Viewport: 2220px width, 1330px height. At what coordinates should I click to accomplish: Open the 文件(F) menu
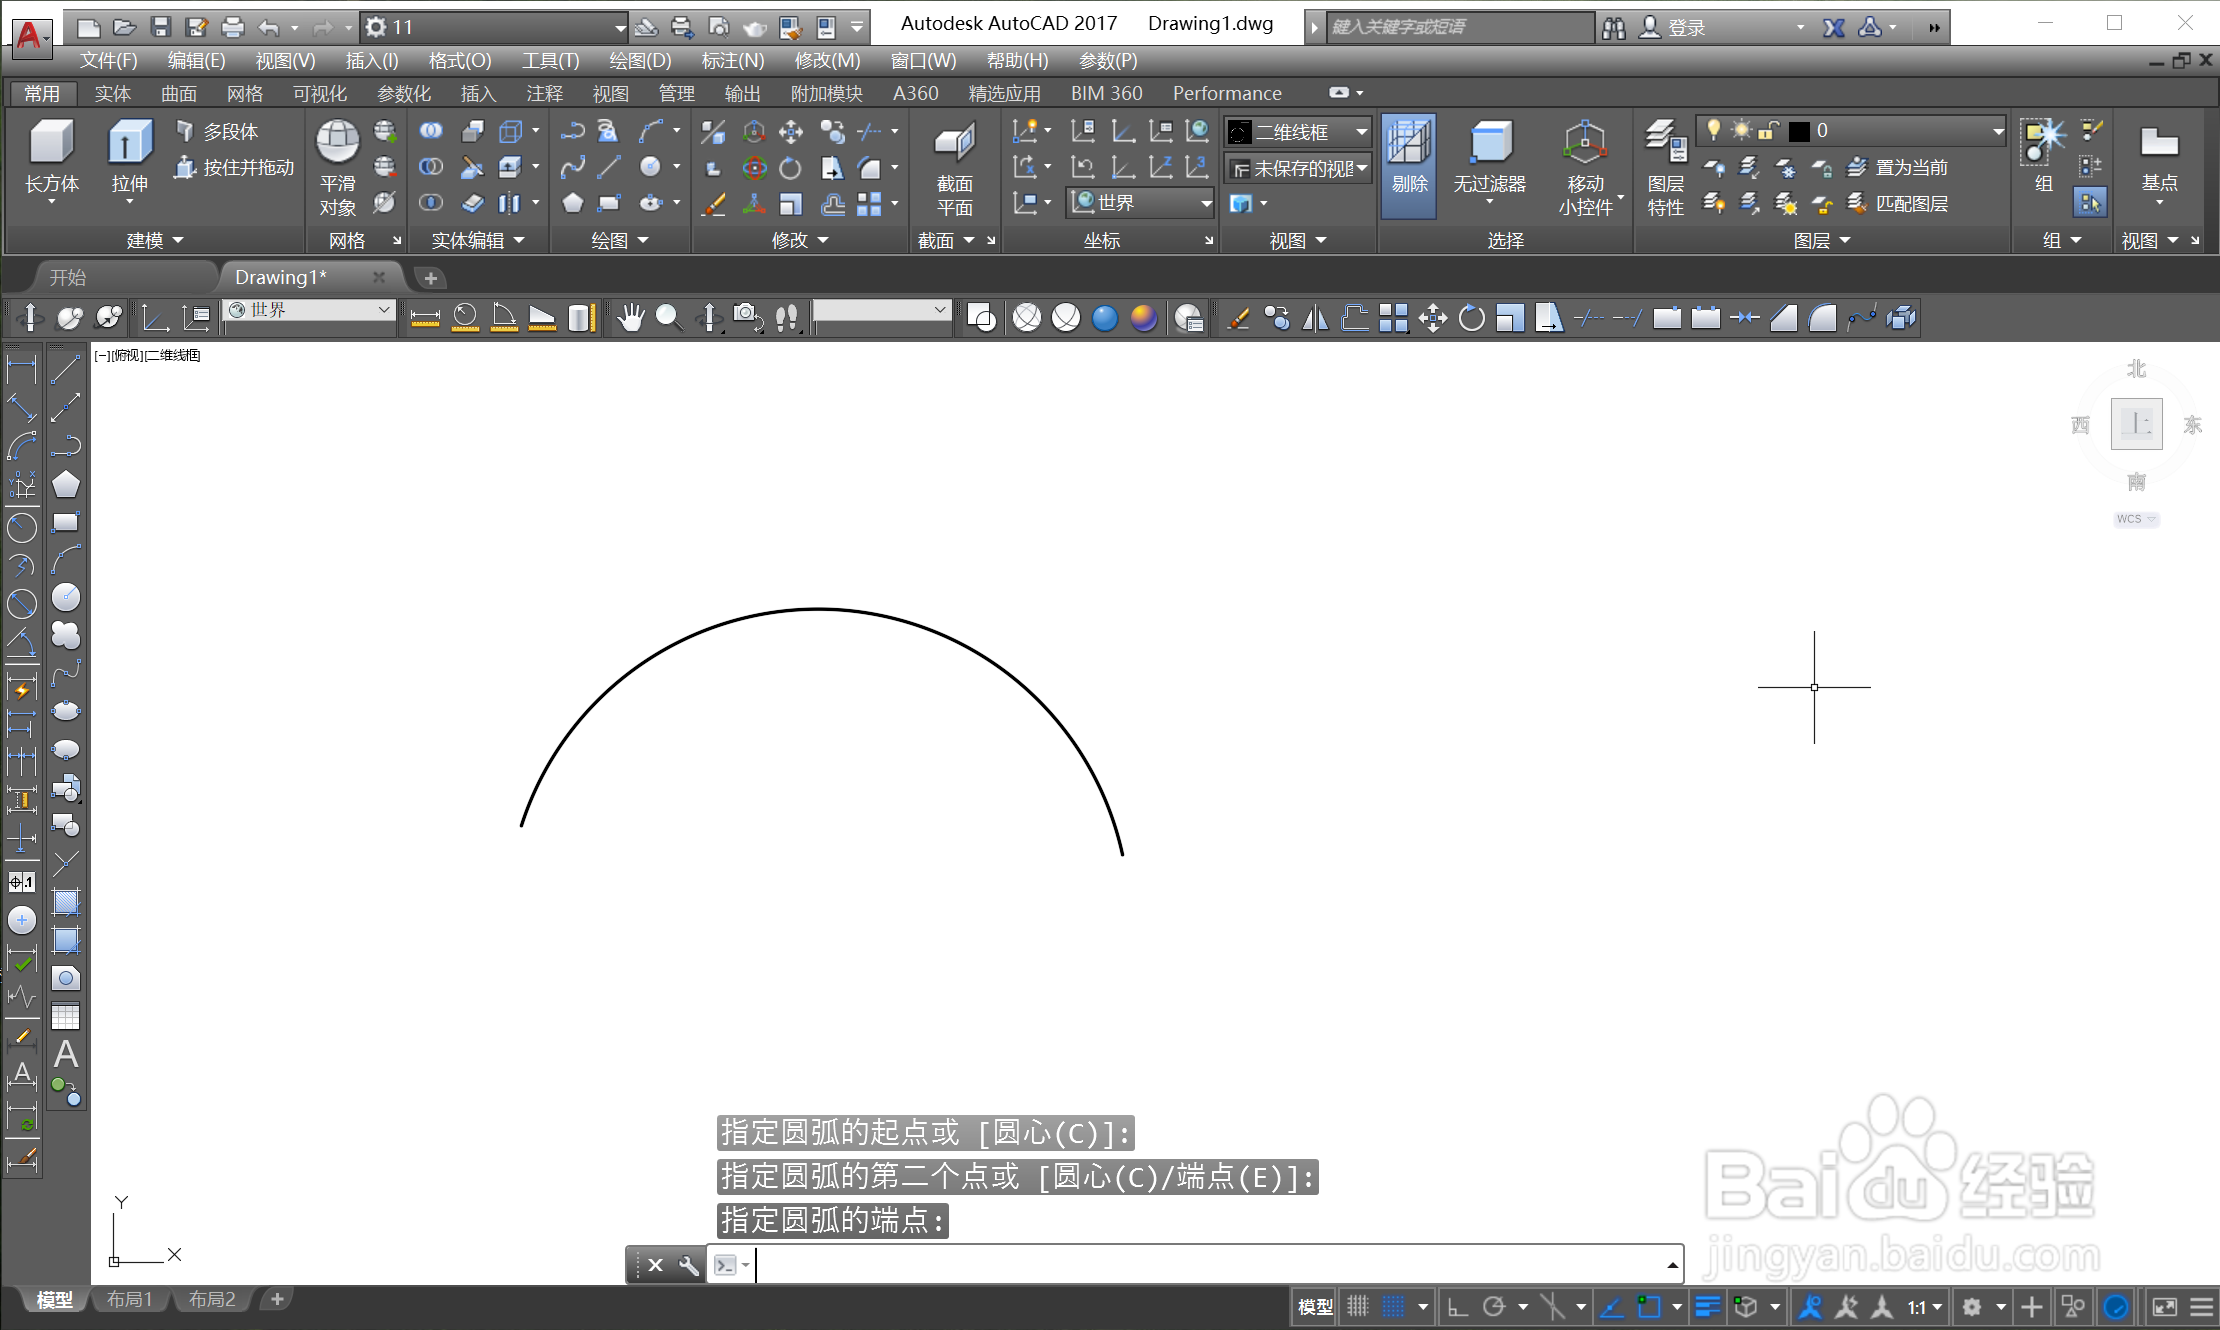point(108,61)
